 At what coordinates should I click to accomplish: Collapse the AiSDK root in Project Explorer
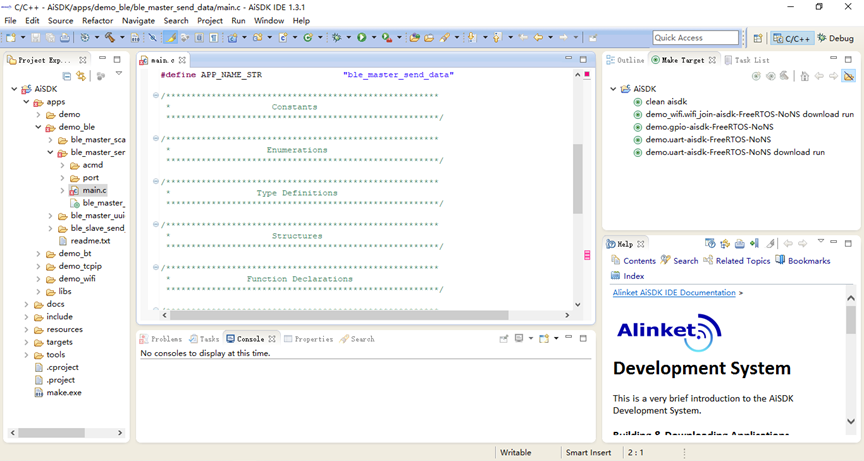point(14,89)
